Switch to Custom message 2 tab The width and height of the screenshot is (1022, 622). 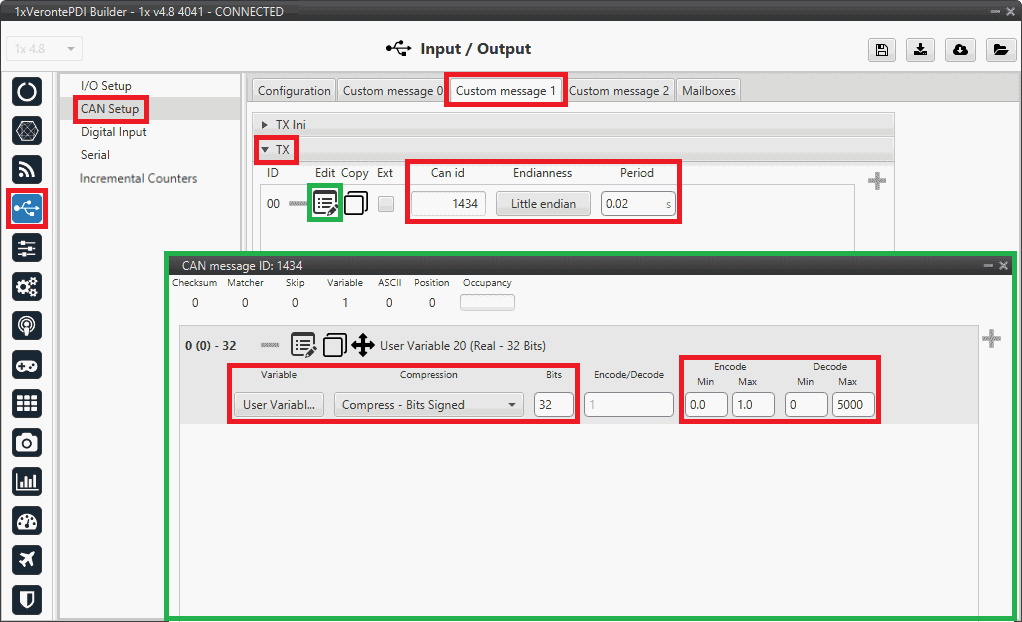click(619, 91)
